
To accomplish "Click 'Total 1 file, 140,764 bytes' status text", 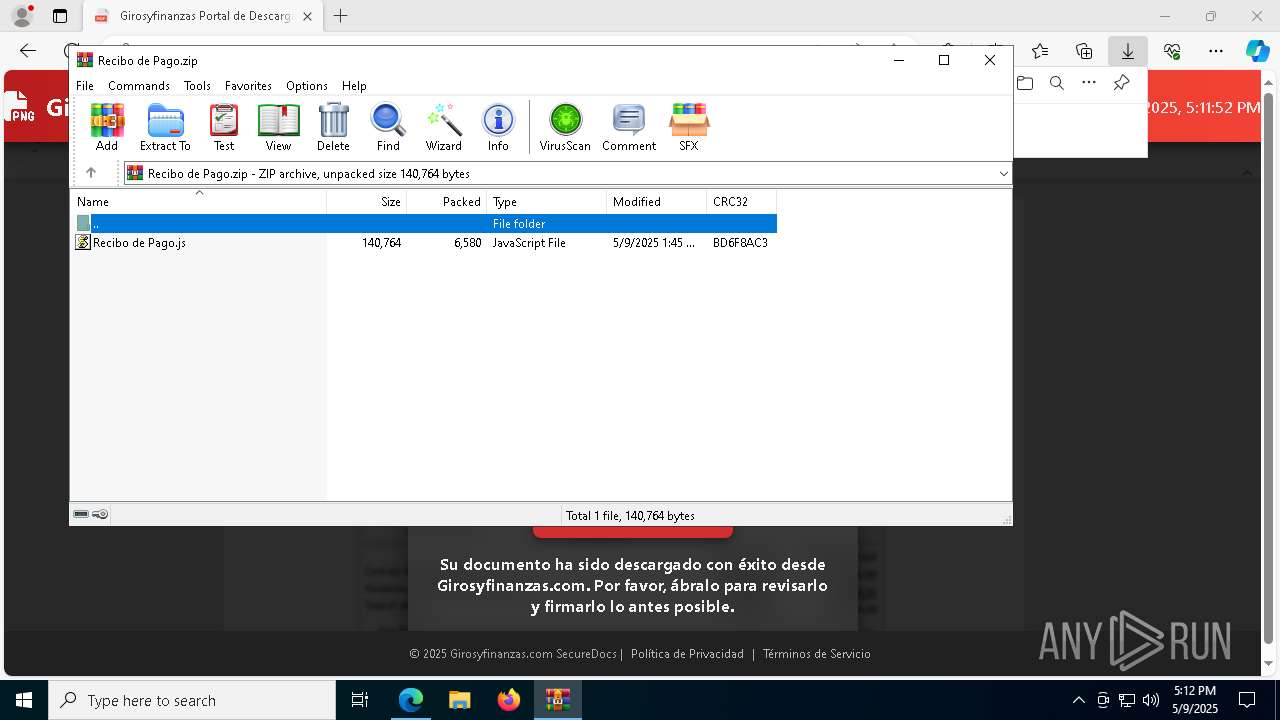I will 630,516.
